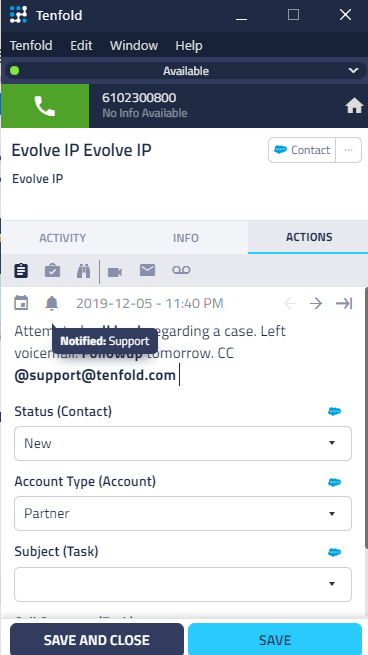Click the vertical scrollbar of actions panel
The image size is (368, 655).
366,418
